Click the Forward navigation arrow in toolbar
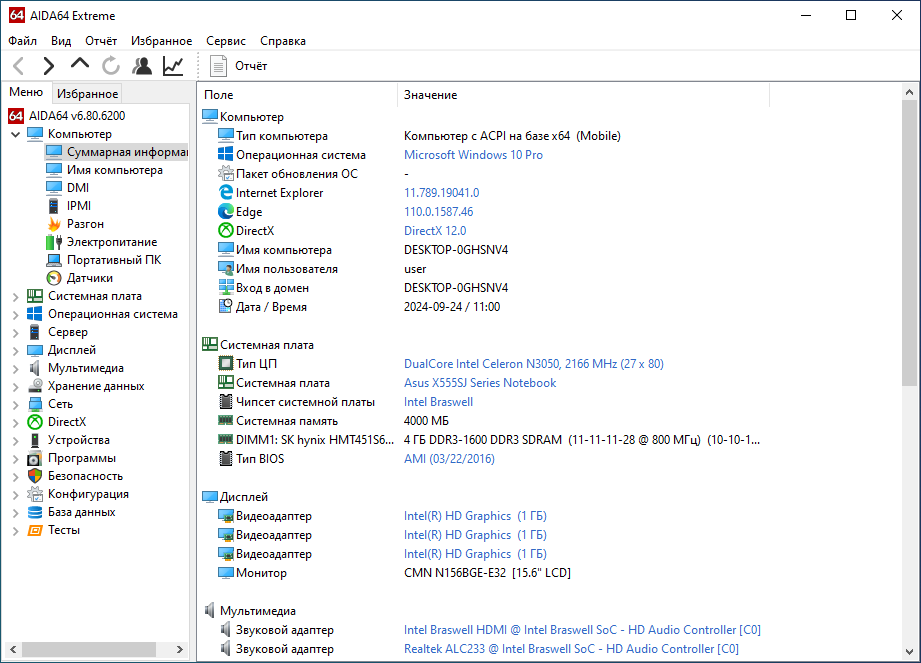This screenshot has width=921, height=663. [x=49, y=66]
